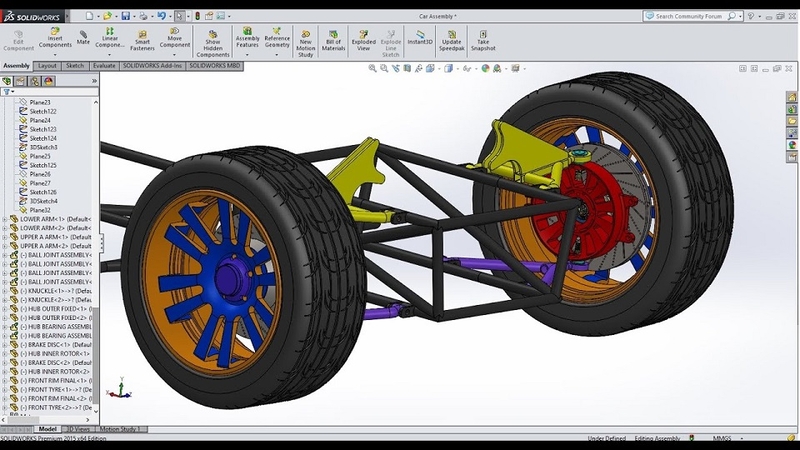
Task: Open Hide/Show Items glasses icon
Action: point(466,68)
